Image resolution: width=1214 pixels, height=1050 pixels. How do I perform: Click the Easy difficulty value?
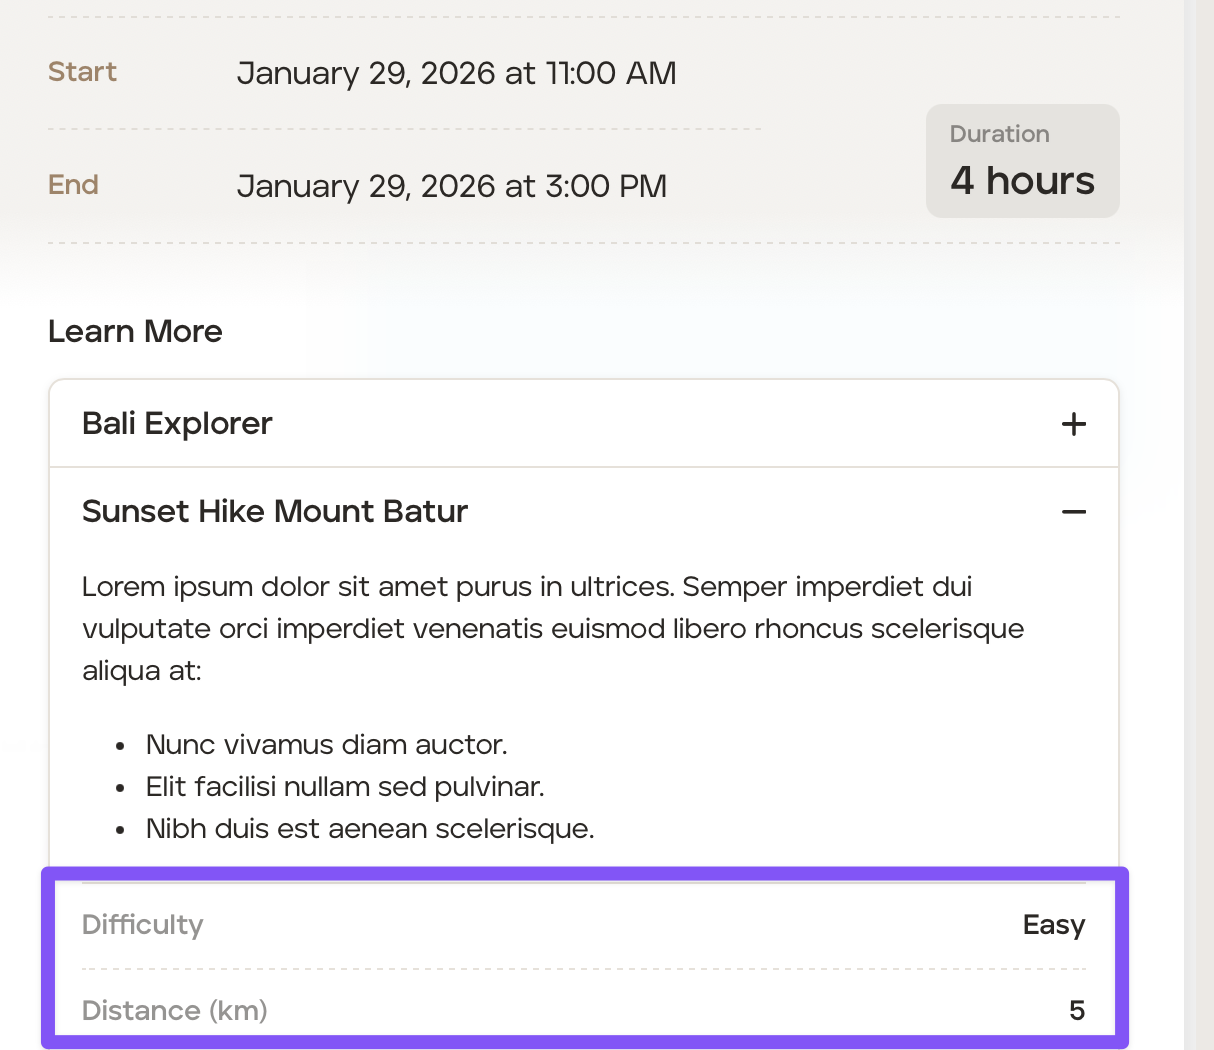pos(1053,925)
